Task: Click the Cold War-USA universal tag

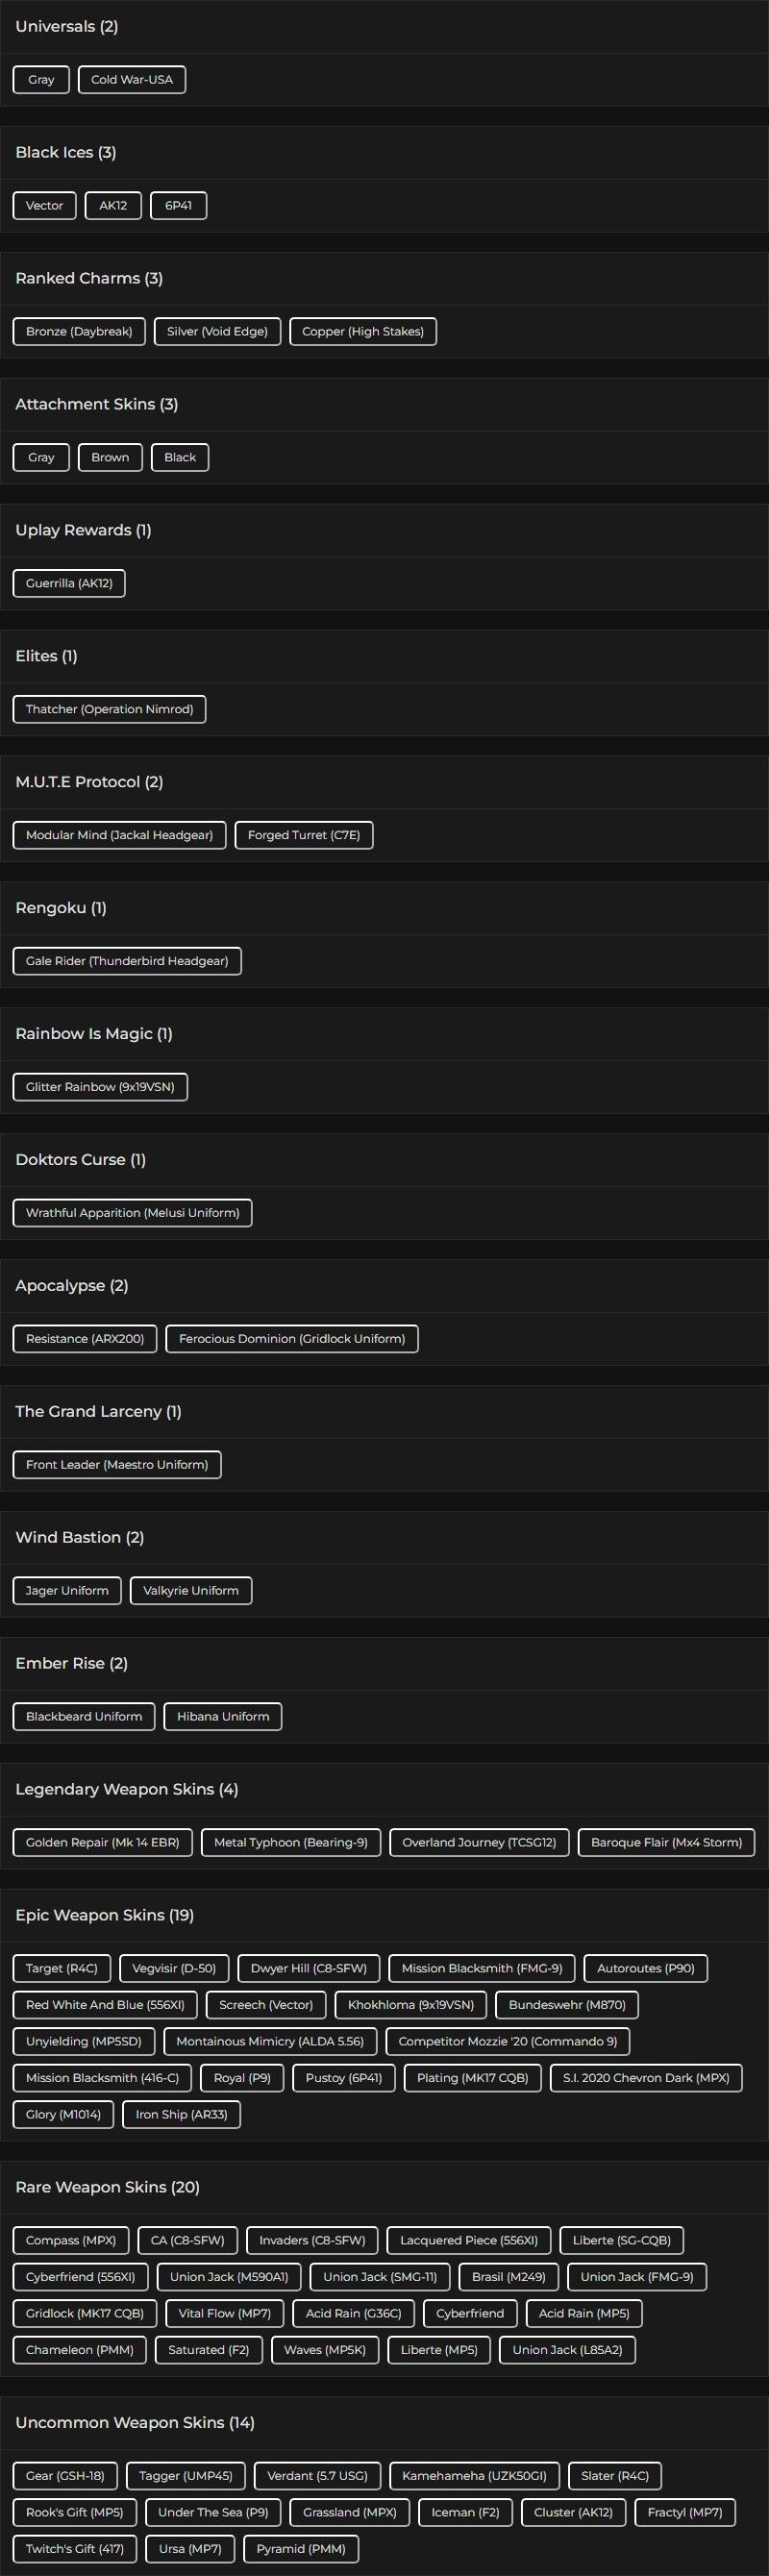Action: click(x=132, y=80)
